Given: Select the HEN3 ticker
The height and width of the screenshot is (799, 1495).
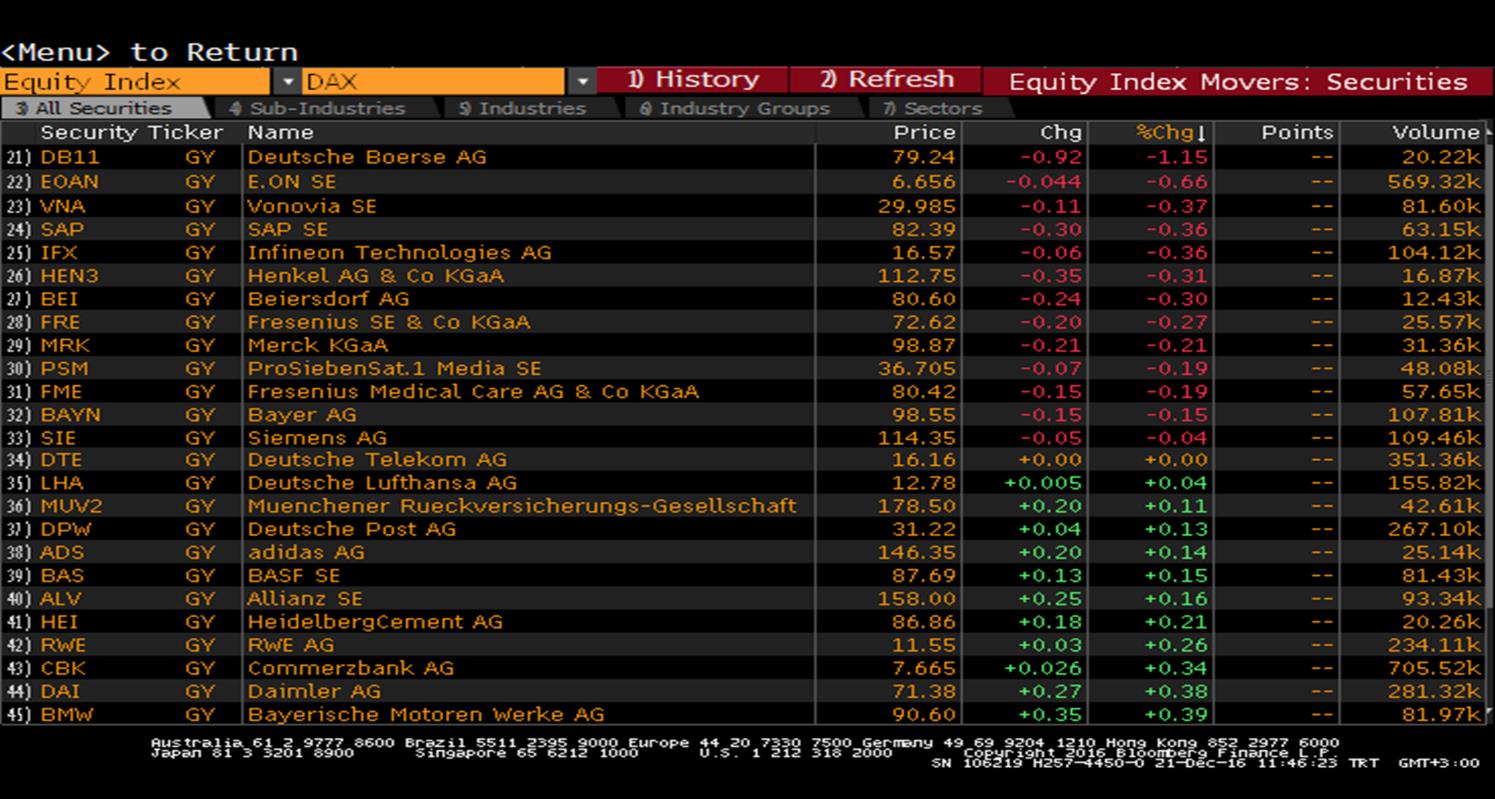Looking at the screenshot, I should coord(70,275).
